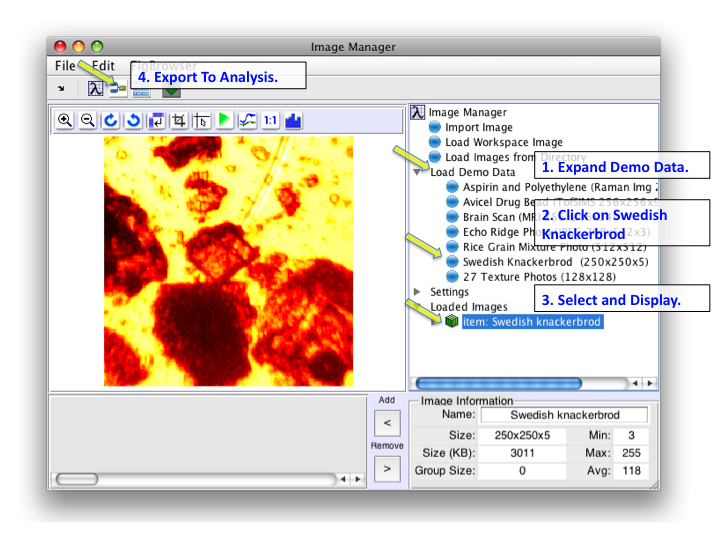Click the image Name text field
Image resolution: width=720 pixels, height=540 pixels.
(564, 415)
